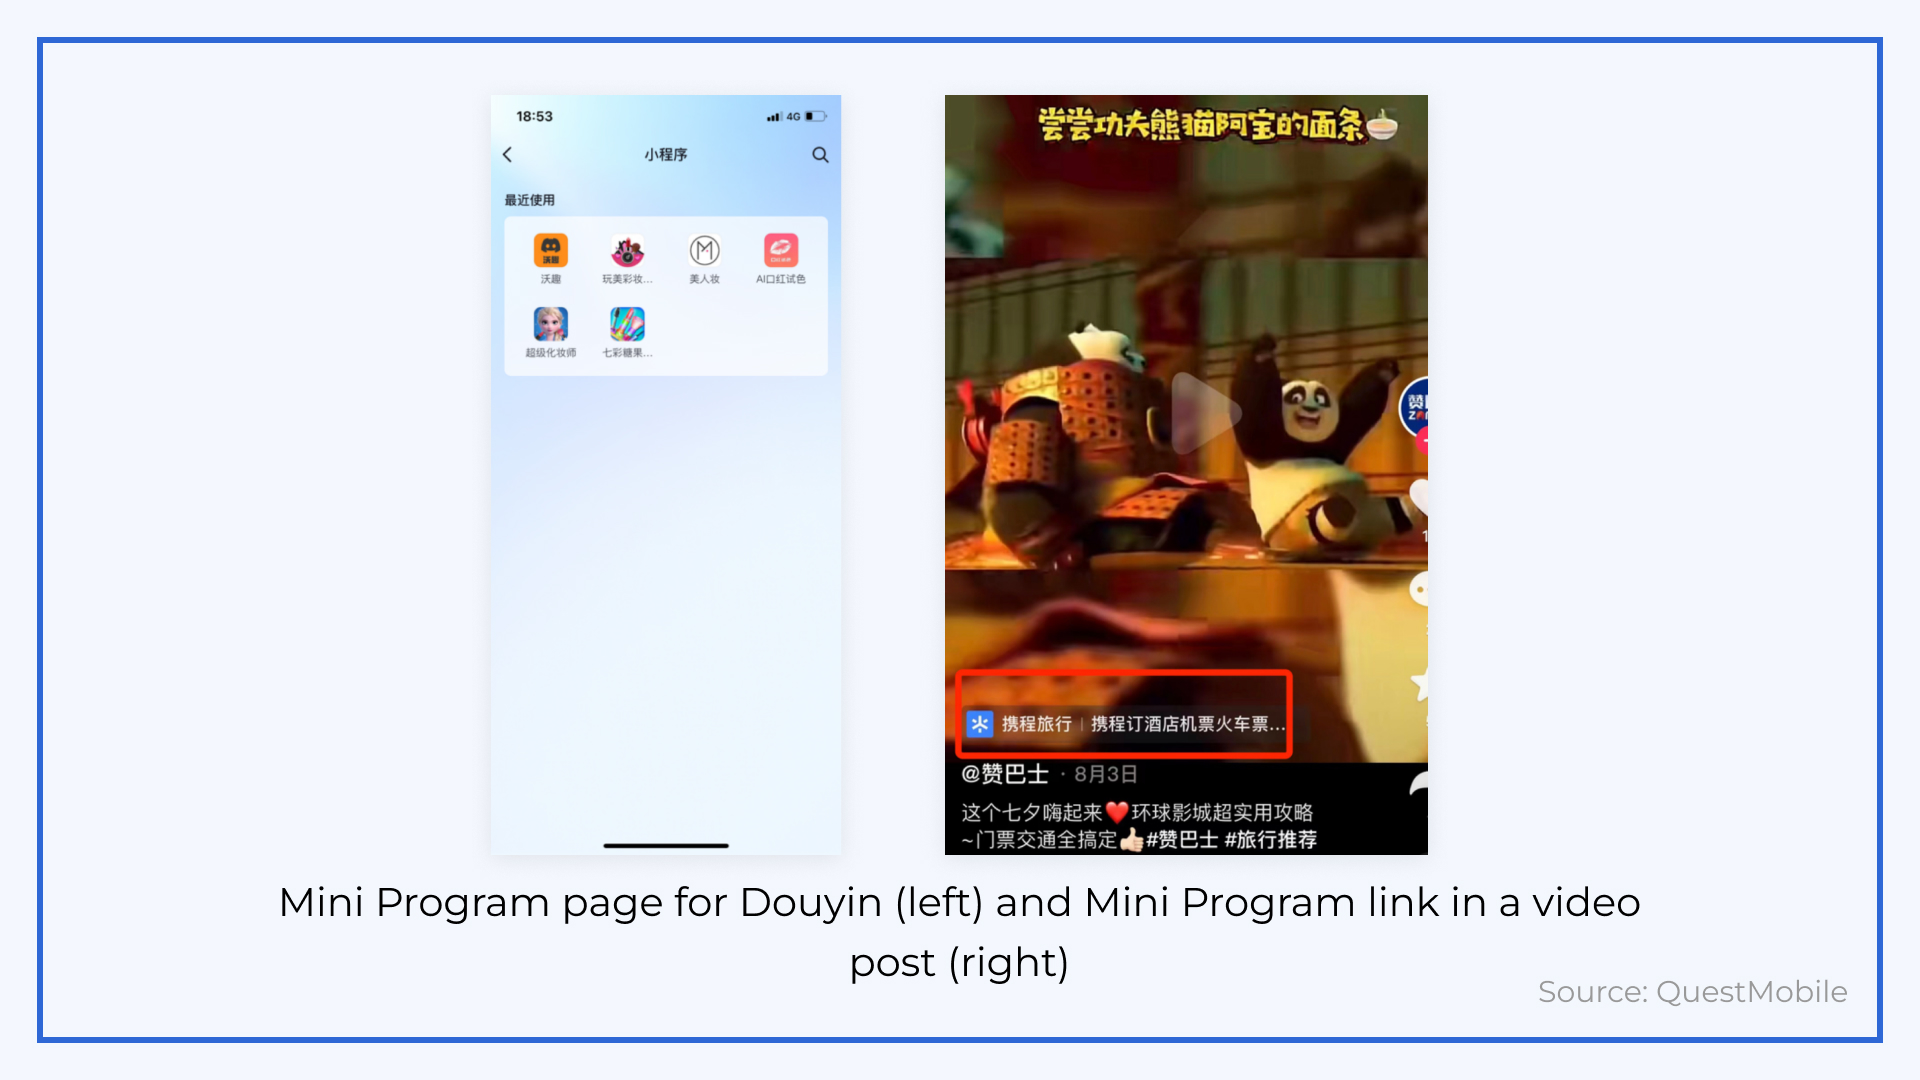Open the orange 沃趣 mini program

551,250
